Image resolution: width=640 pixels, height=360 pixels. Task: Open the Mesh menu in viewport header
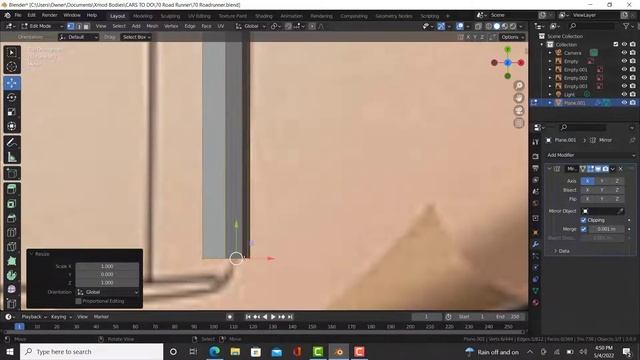tap(152, 26)
